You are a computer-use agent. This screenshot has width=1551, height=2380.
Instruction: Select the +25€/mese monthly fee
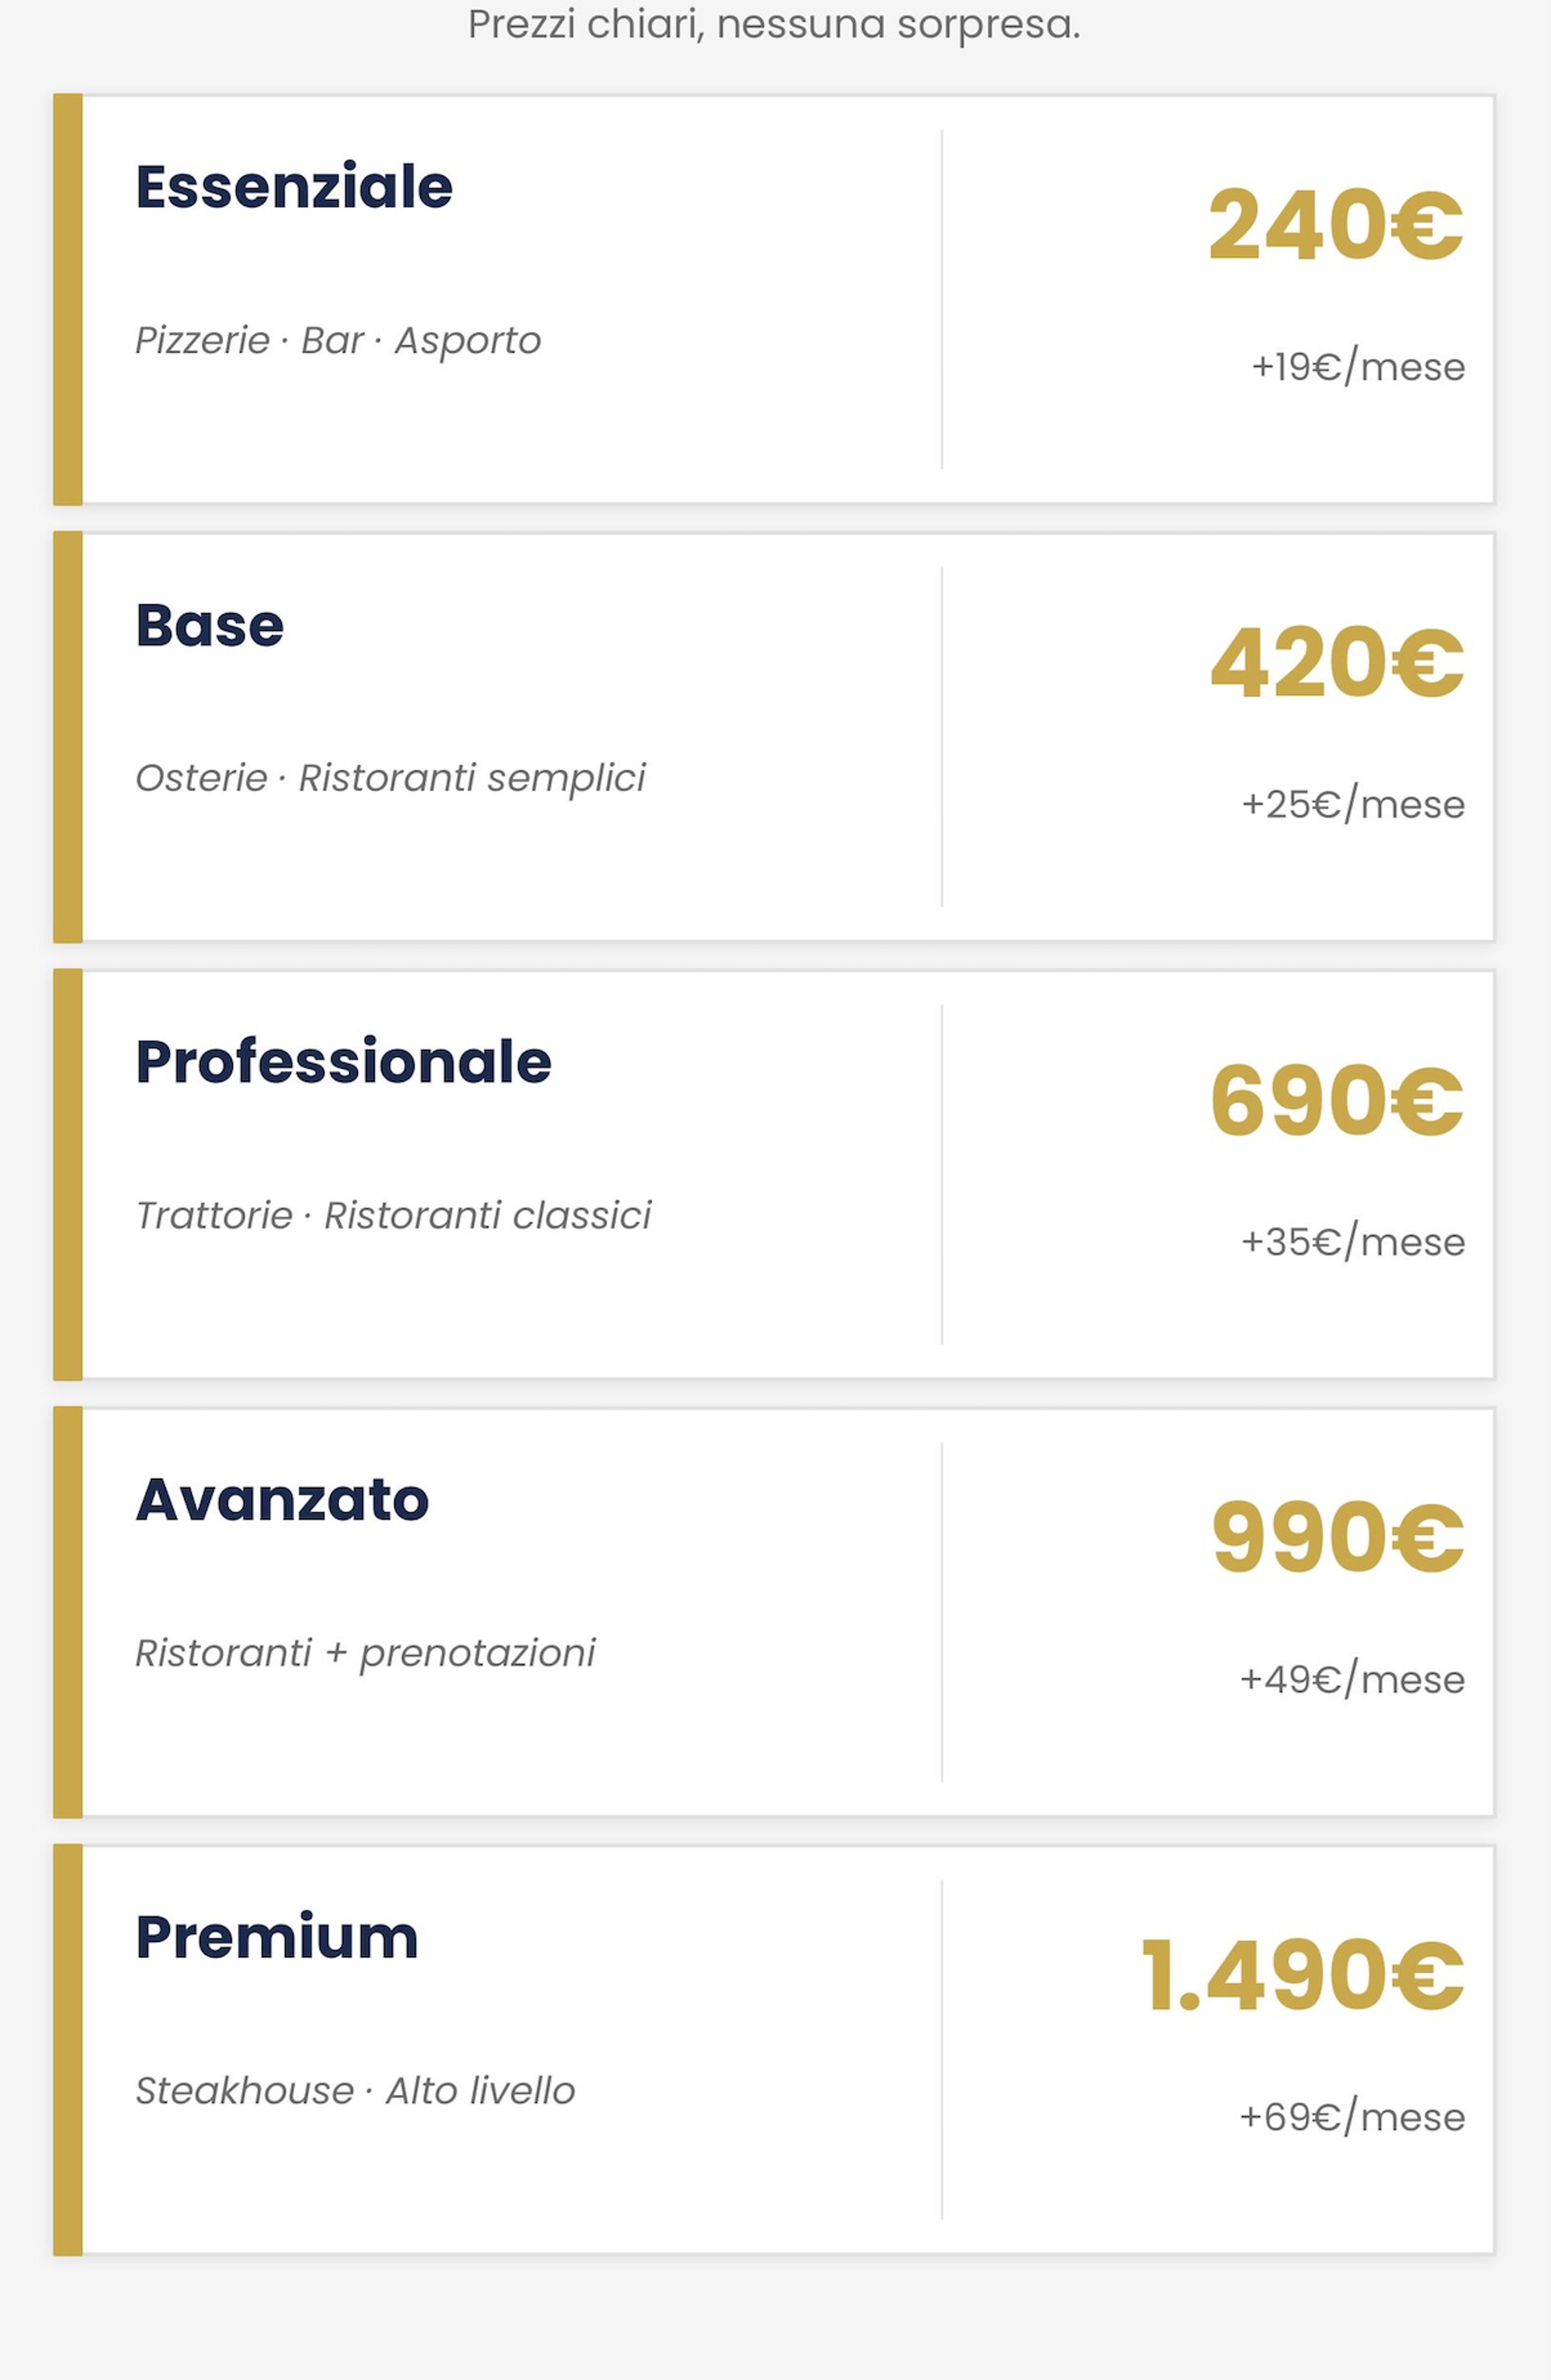click(1352, 804)
